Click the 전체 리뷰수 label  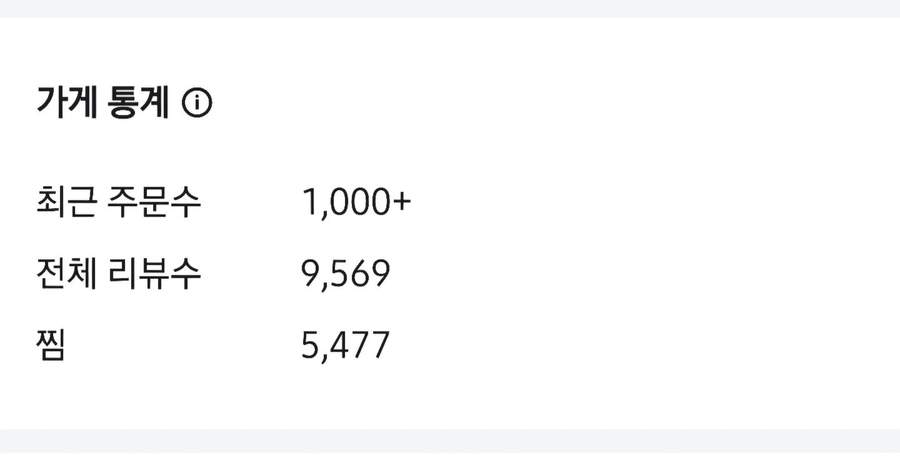(118, 274)
